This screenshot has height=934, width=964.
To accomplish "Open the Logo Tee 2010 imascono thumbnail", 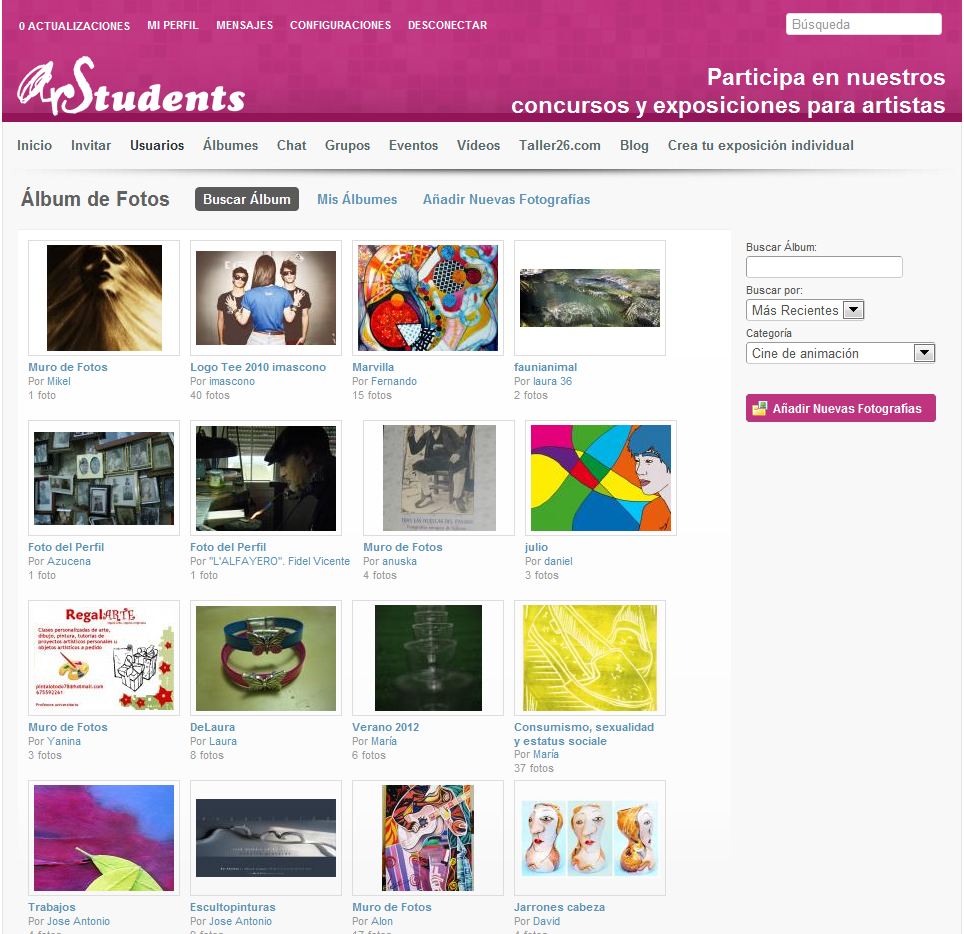I will point(266,298).
